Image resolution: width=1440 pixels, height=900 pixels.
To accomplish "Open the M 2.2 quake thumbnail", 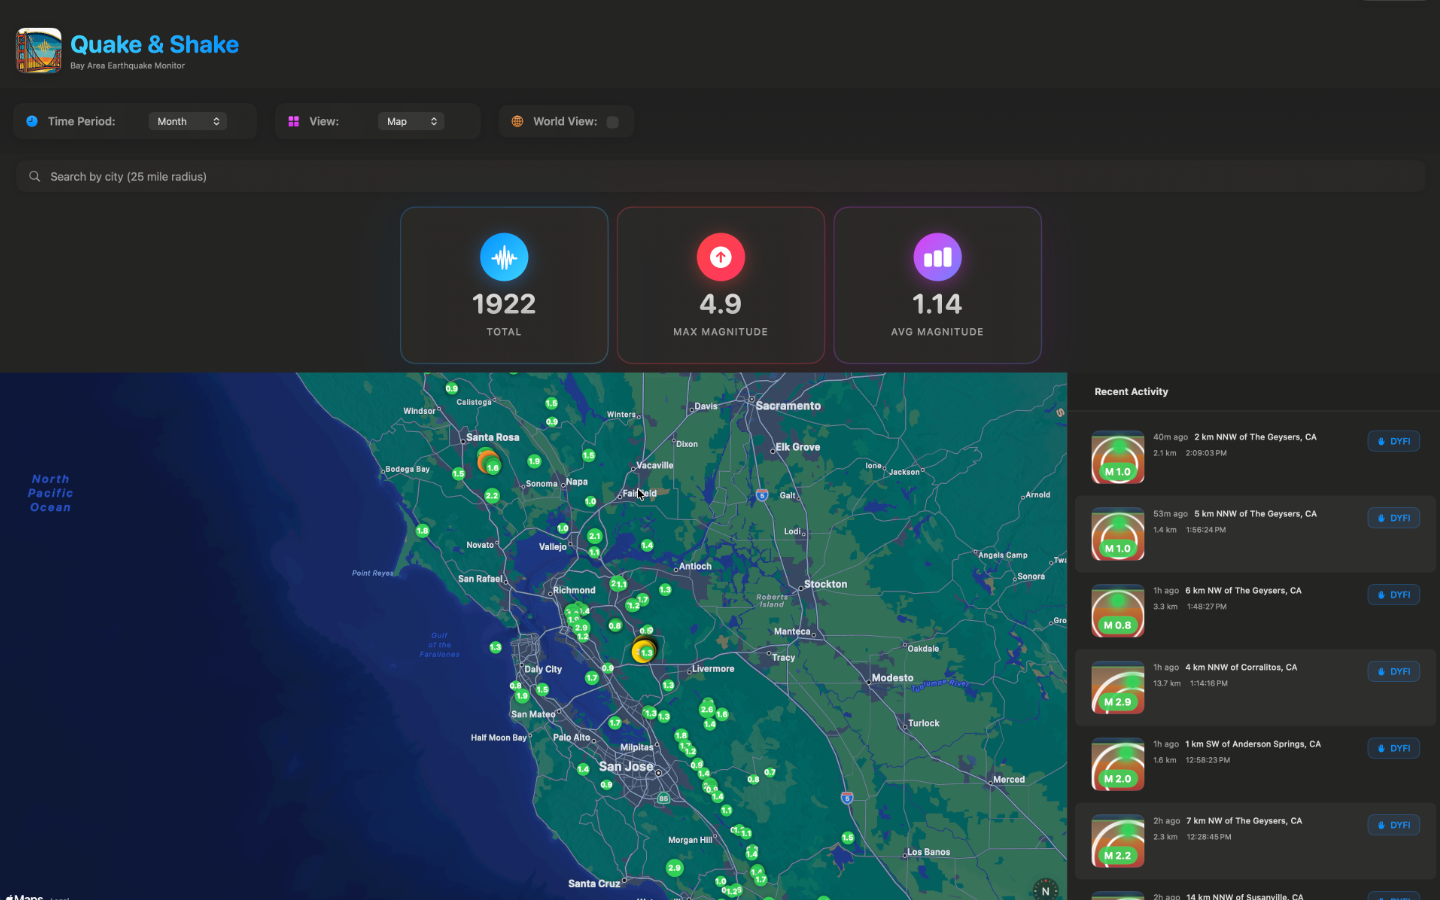I will (1118, 841).
